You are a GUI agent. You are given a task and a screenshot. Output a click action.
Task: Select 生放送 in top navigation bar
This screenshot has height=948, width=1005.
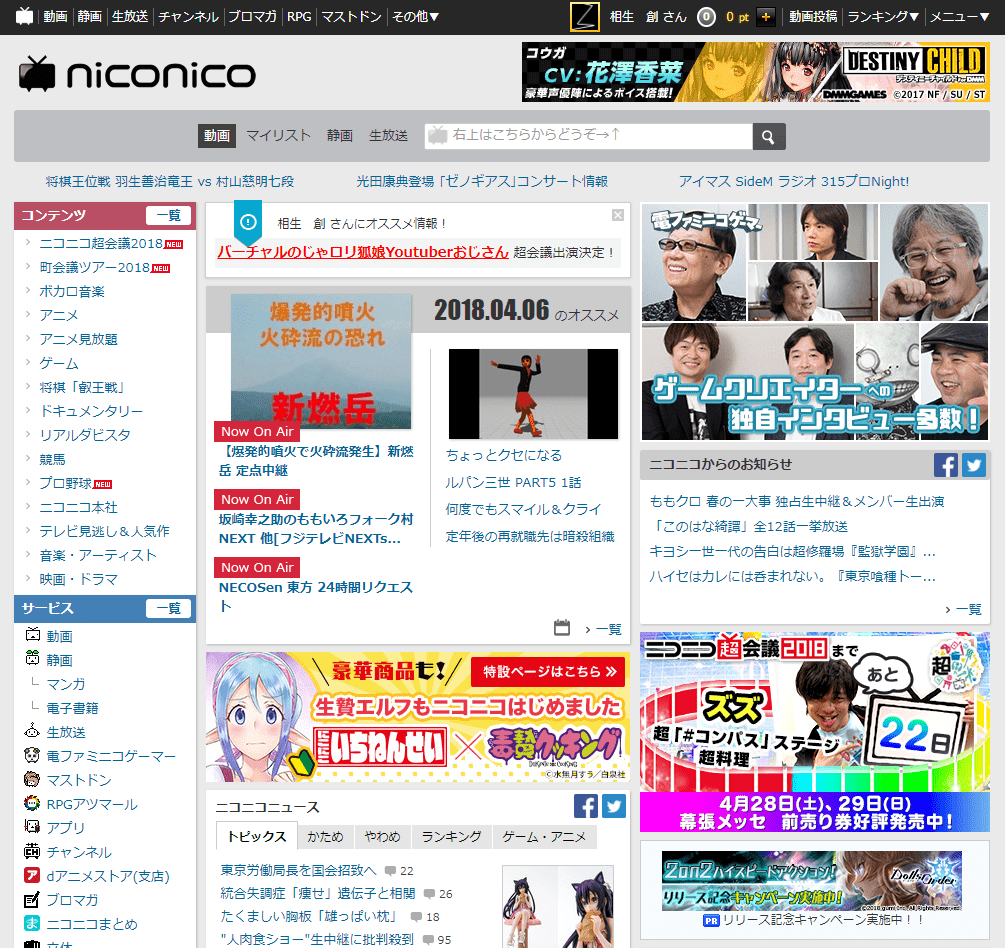pyautogui.click(x=130, y=17)
